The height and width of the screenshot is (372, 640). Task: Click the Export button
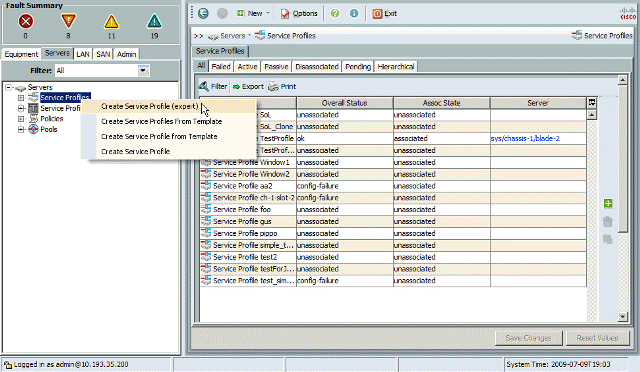tap(248, 87)
